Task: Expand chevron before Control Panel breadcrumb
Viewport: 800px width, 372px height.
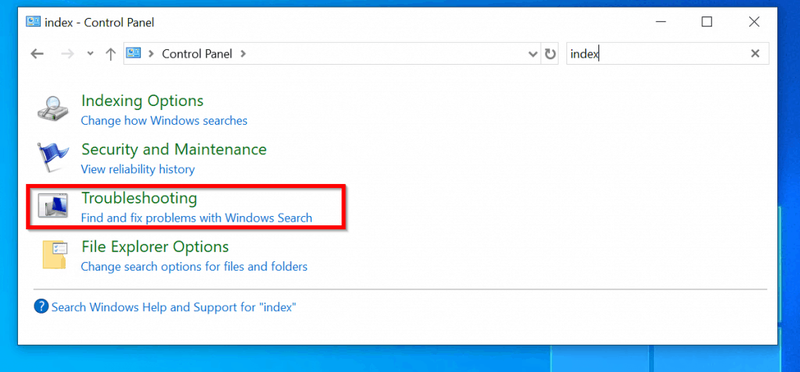Action: pyautogui.click(x=151, y=53)
